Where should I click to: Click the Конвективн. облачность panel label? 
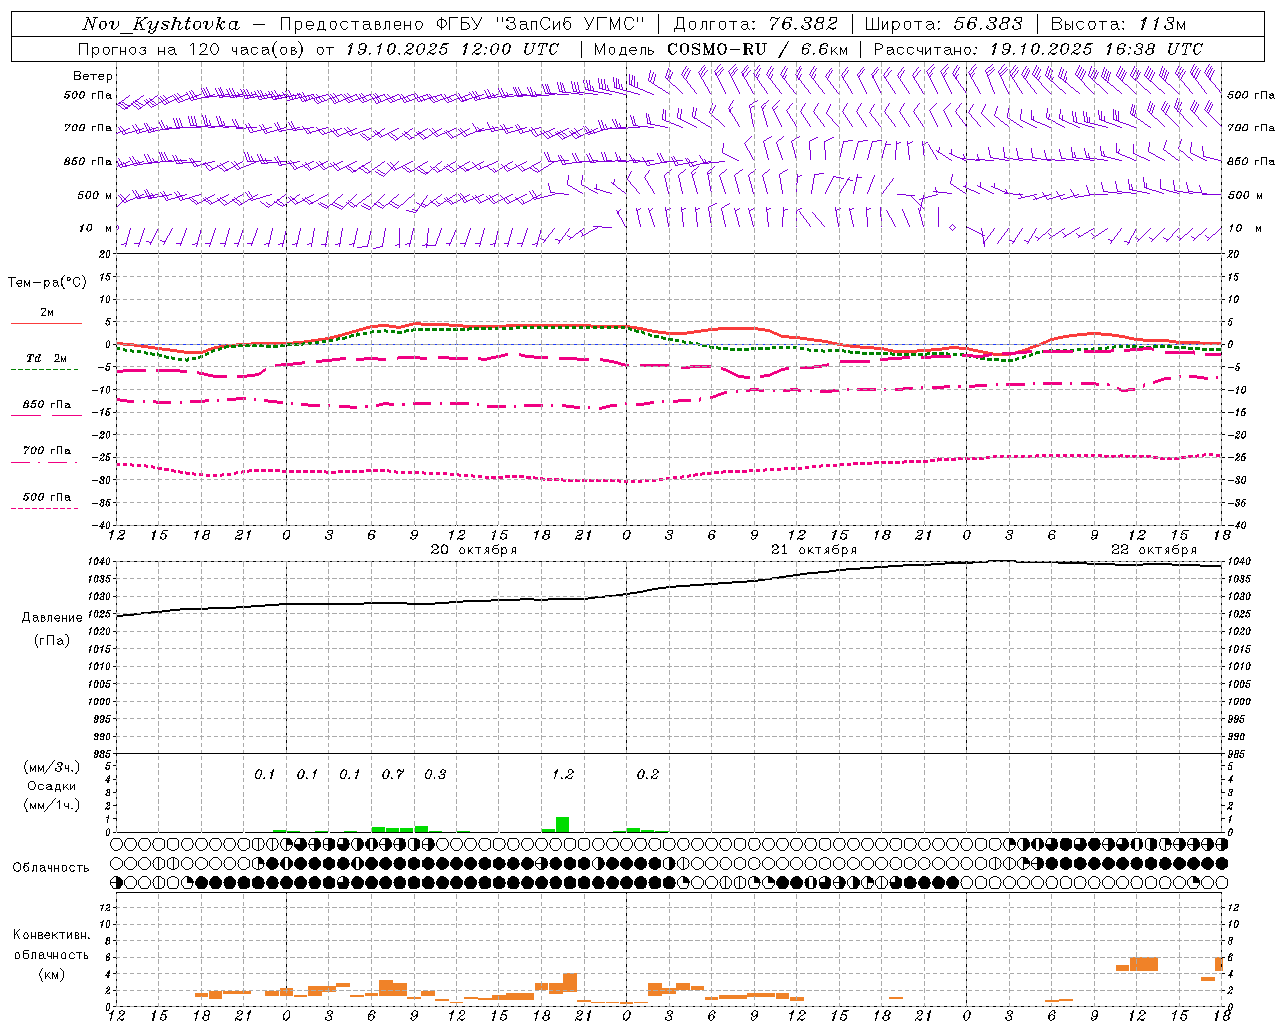pyautogui.click(x=51, y=945)
